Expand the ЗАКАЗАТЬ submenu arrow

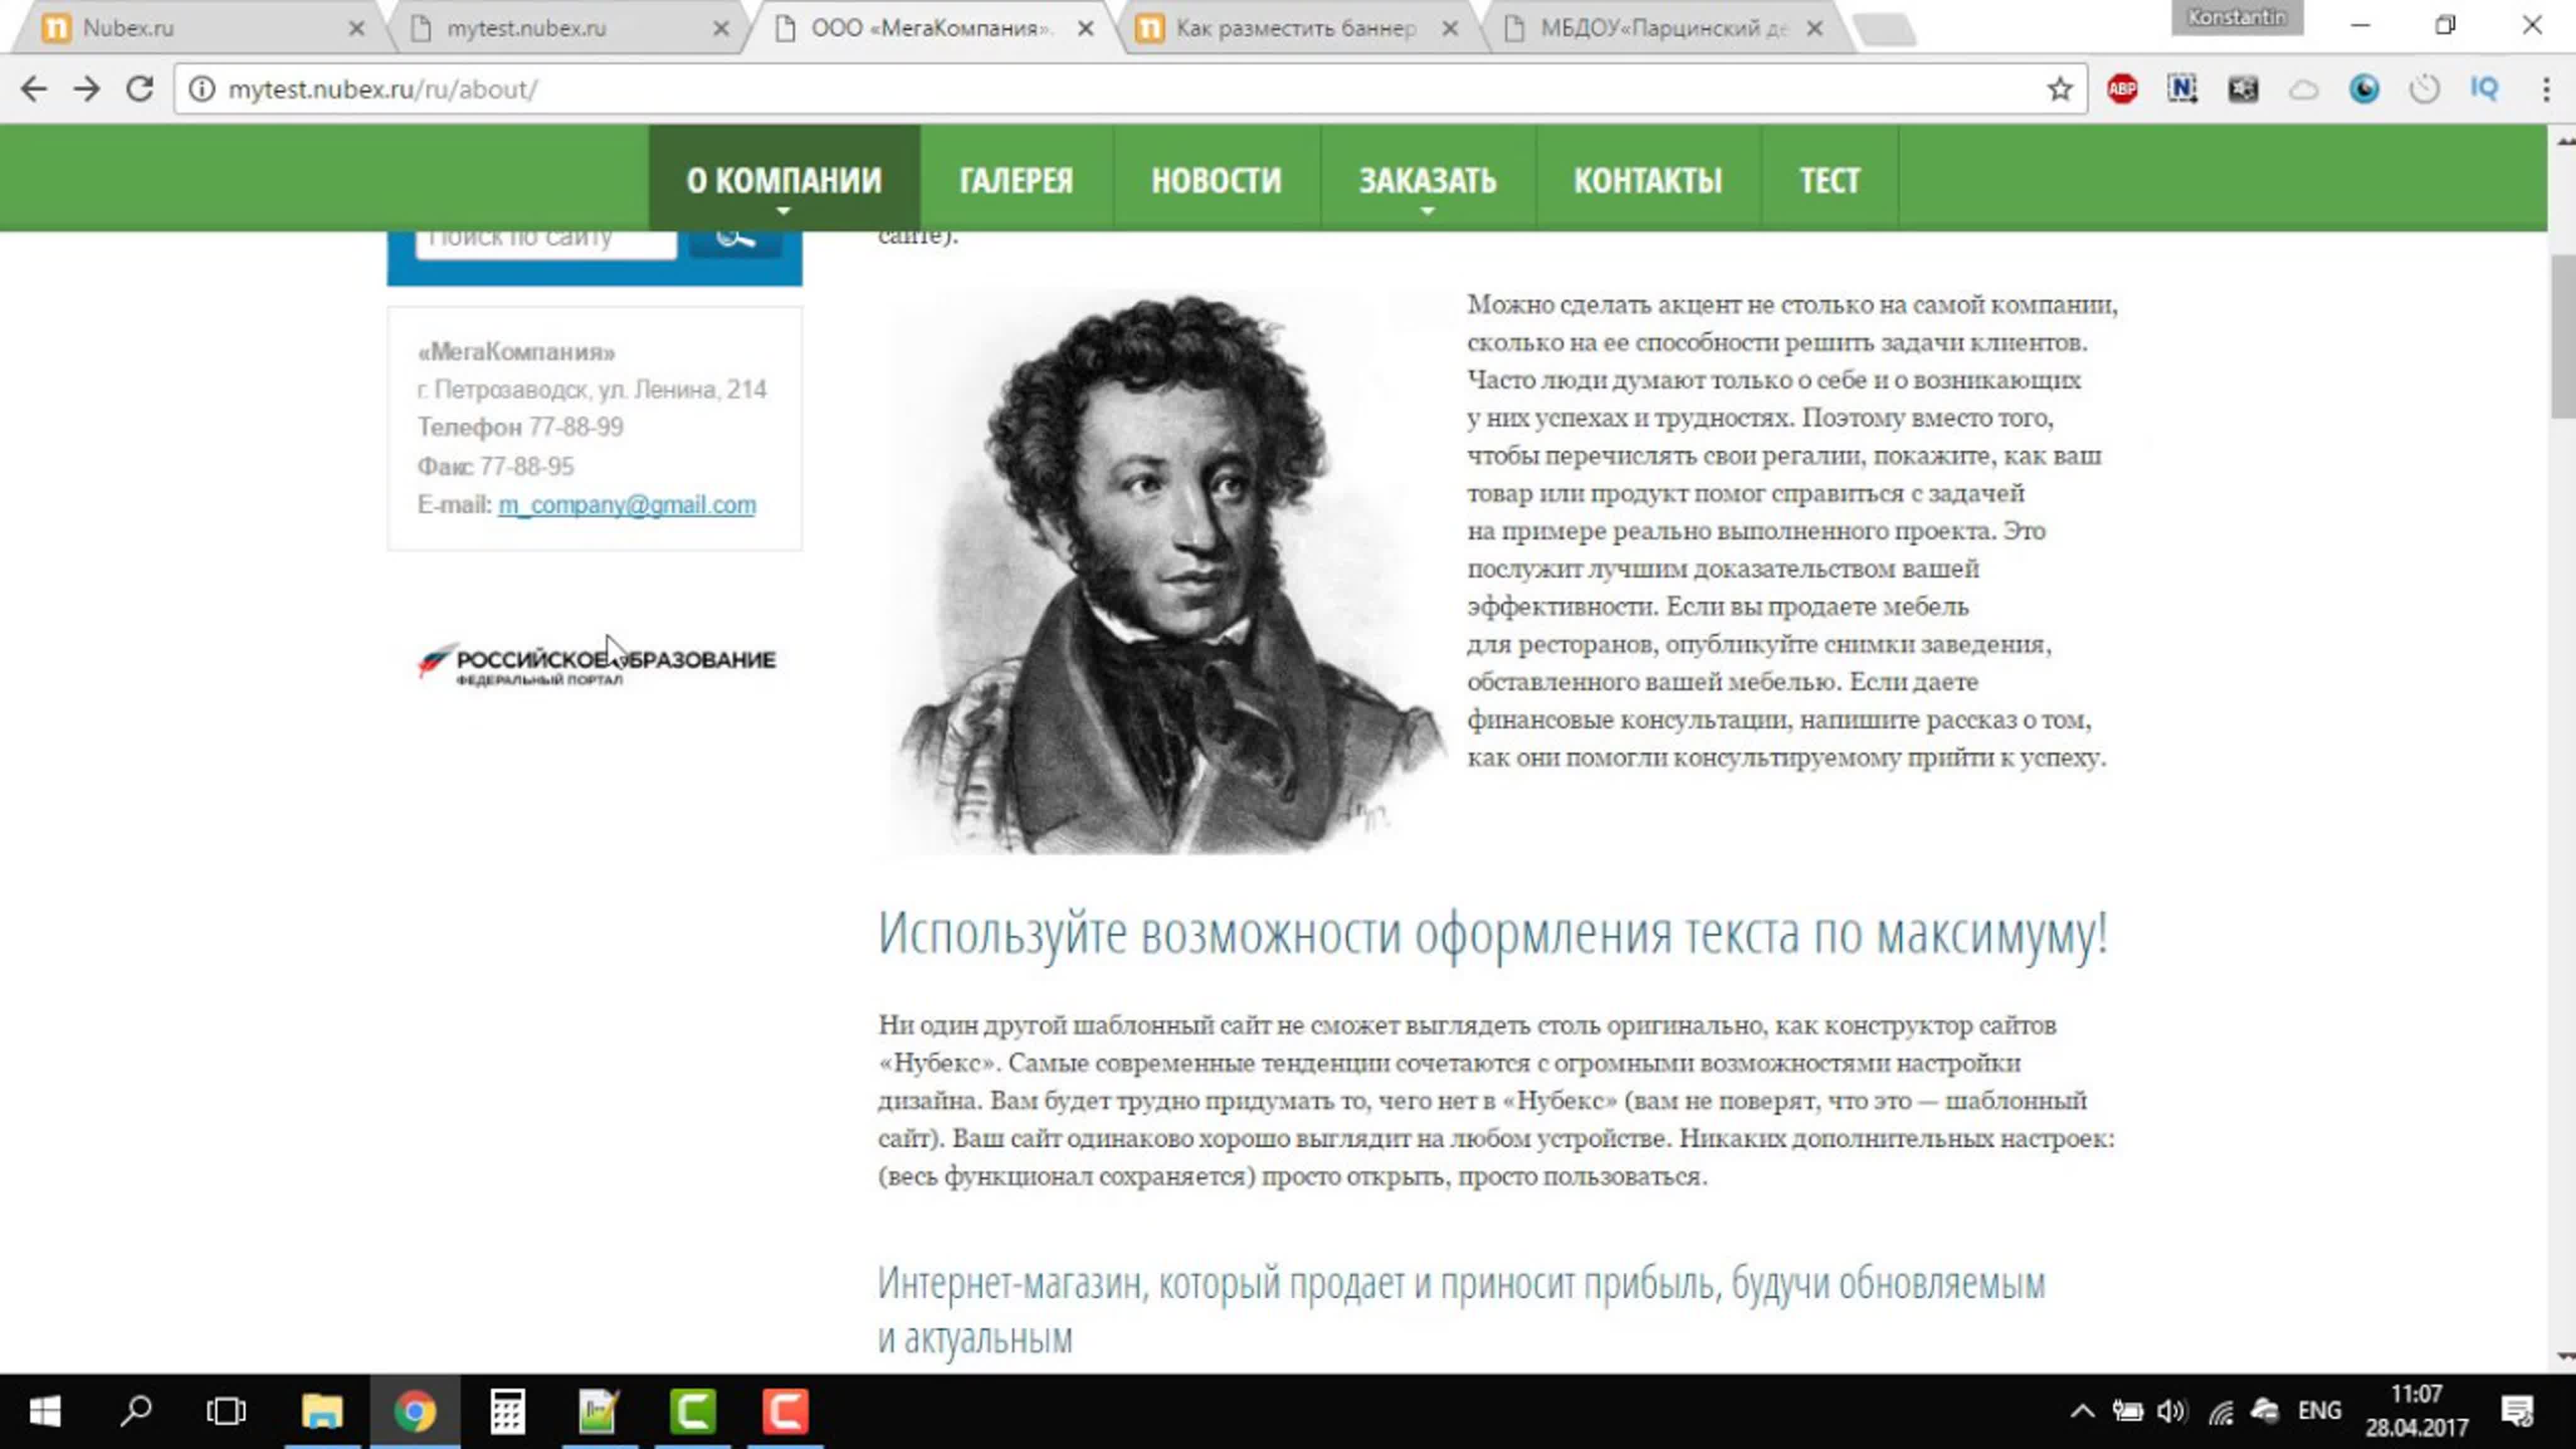1427,211
